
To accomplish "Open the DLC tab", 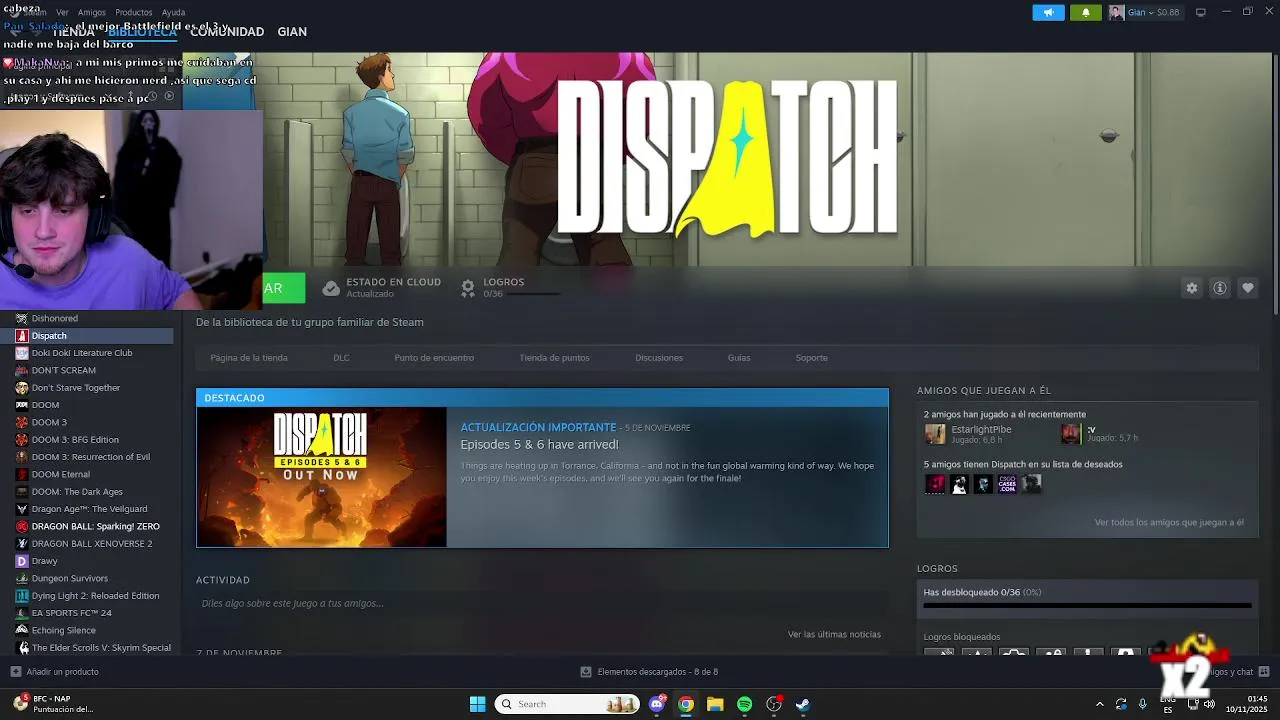I will 341,357.
